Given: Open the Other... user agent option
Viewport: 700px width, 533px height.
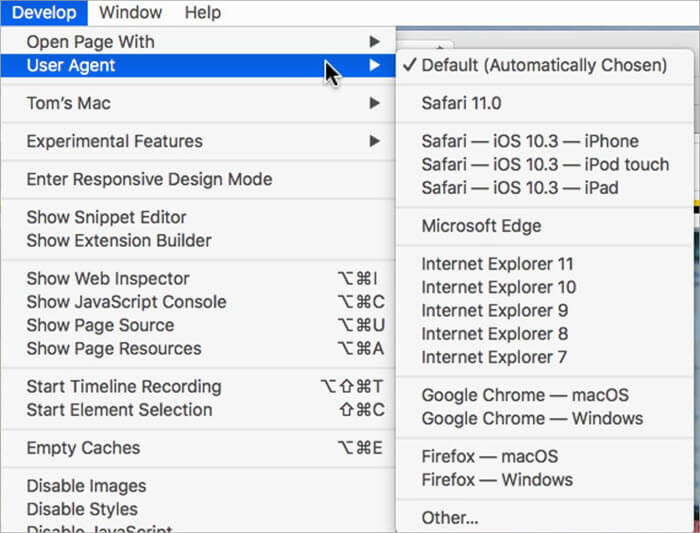Looking at the screenshot, I should 450,518.
